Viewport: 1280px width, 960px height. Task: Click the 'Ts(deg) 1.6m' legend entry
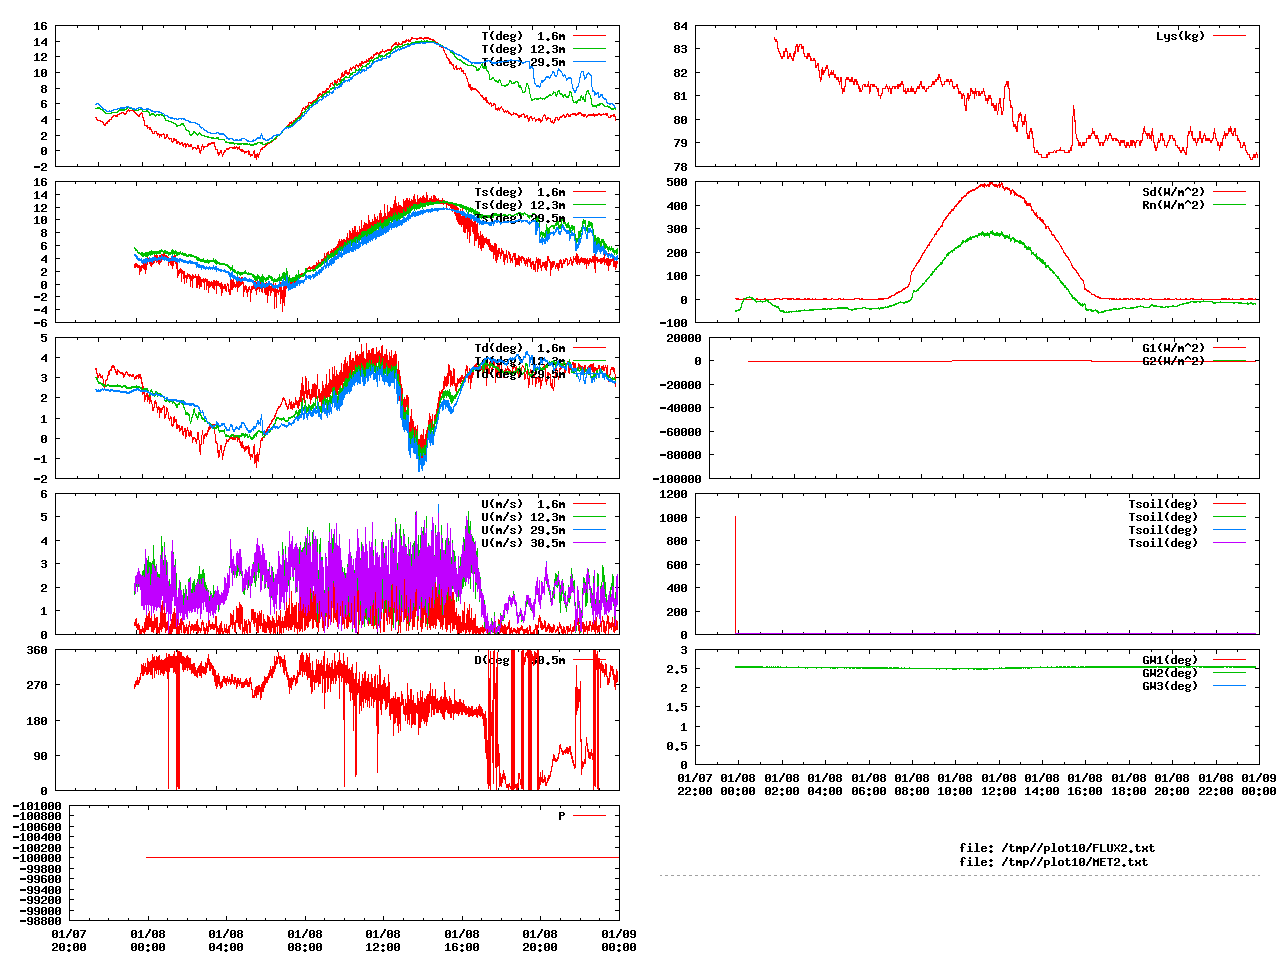519,192
